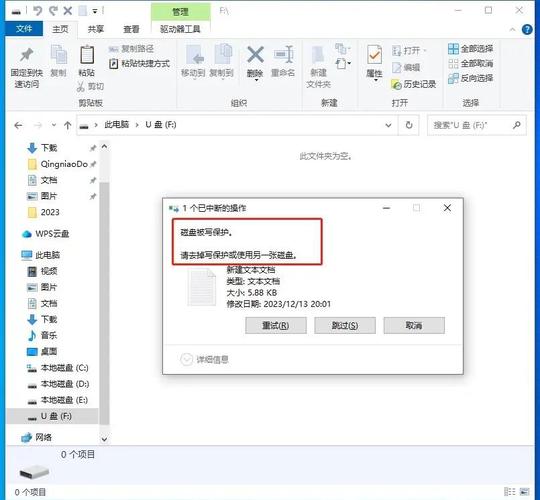The height and width of the screenshot is (500, 540).
Task: Switch to the Share (共享) tab
Action: click(x=96, y=29)
